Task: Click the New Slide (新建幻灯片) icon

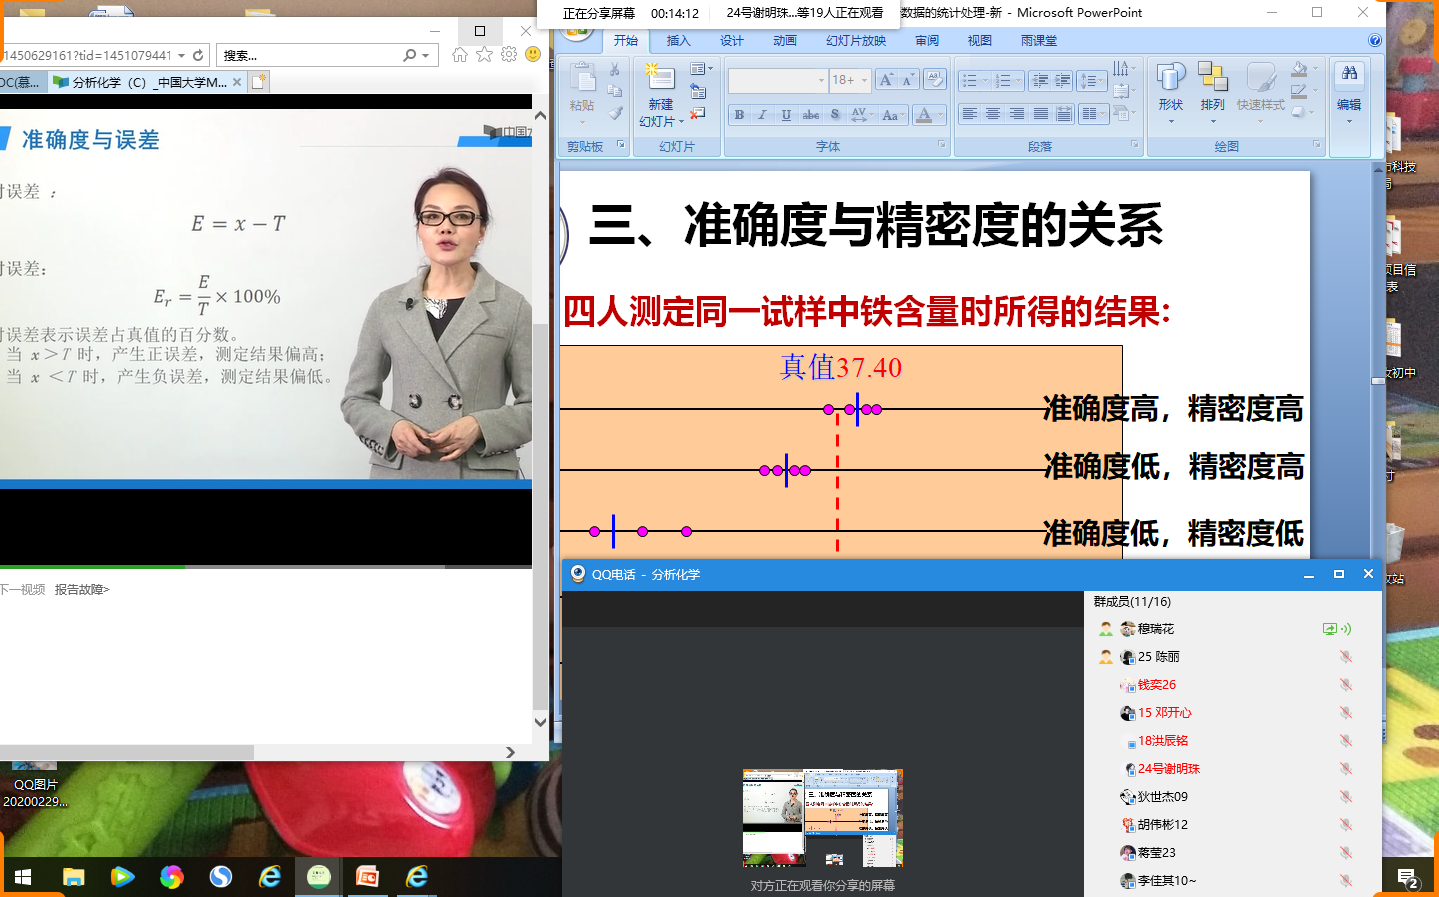Action: pyautogui.click(x=659, y=80)
